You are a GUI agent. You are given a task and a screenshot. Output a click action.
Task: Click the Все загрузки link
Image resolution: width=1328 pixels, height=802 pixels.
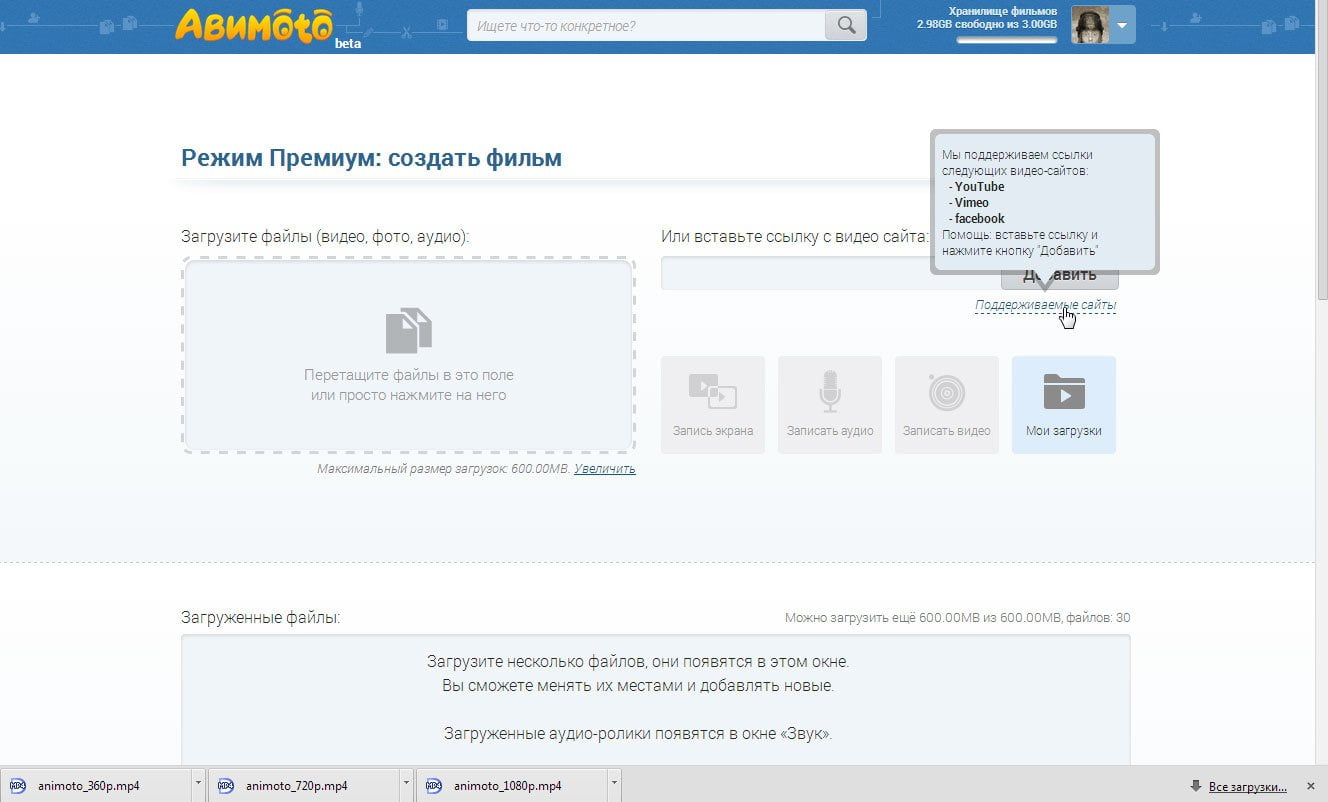(x=1248, y=787)
